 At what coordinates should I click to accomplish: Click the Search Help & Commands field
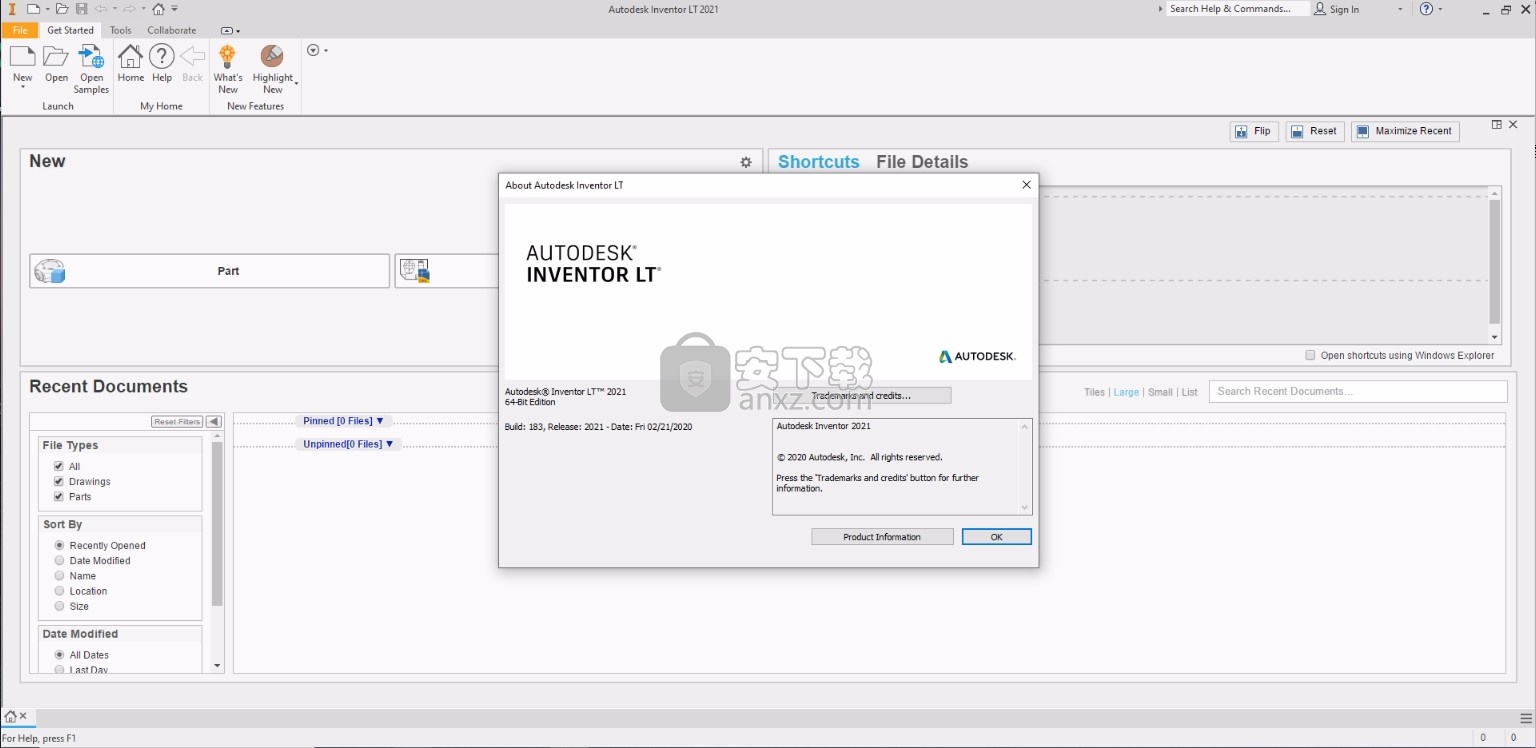point(1238,9)
